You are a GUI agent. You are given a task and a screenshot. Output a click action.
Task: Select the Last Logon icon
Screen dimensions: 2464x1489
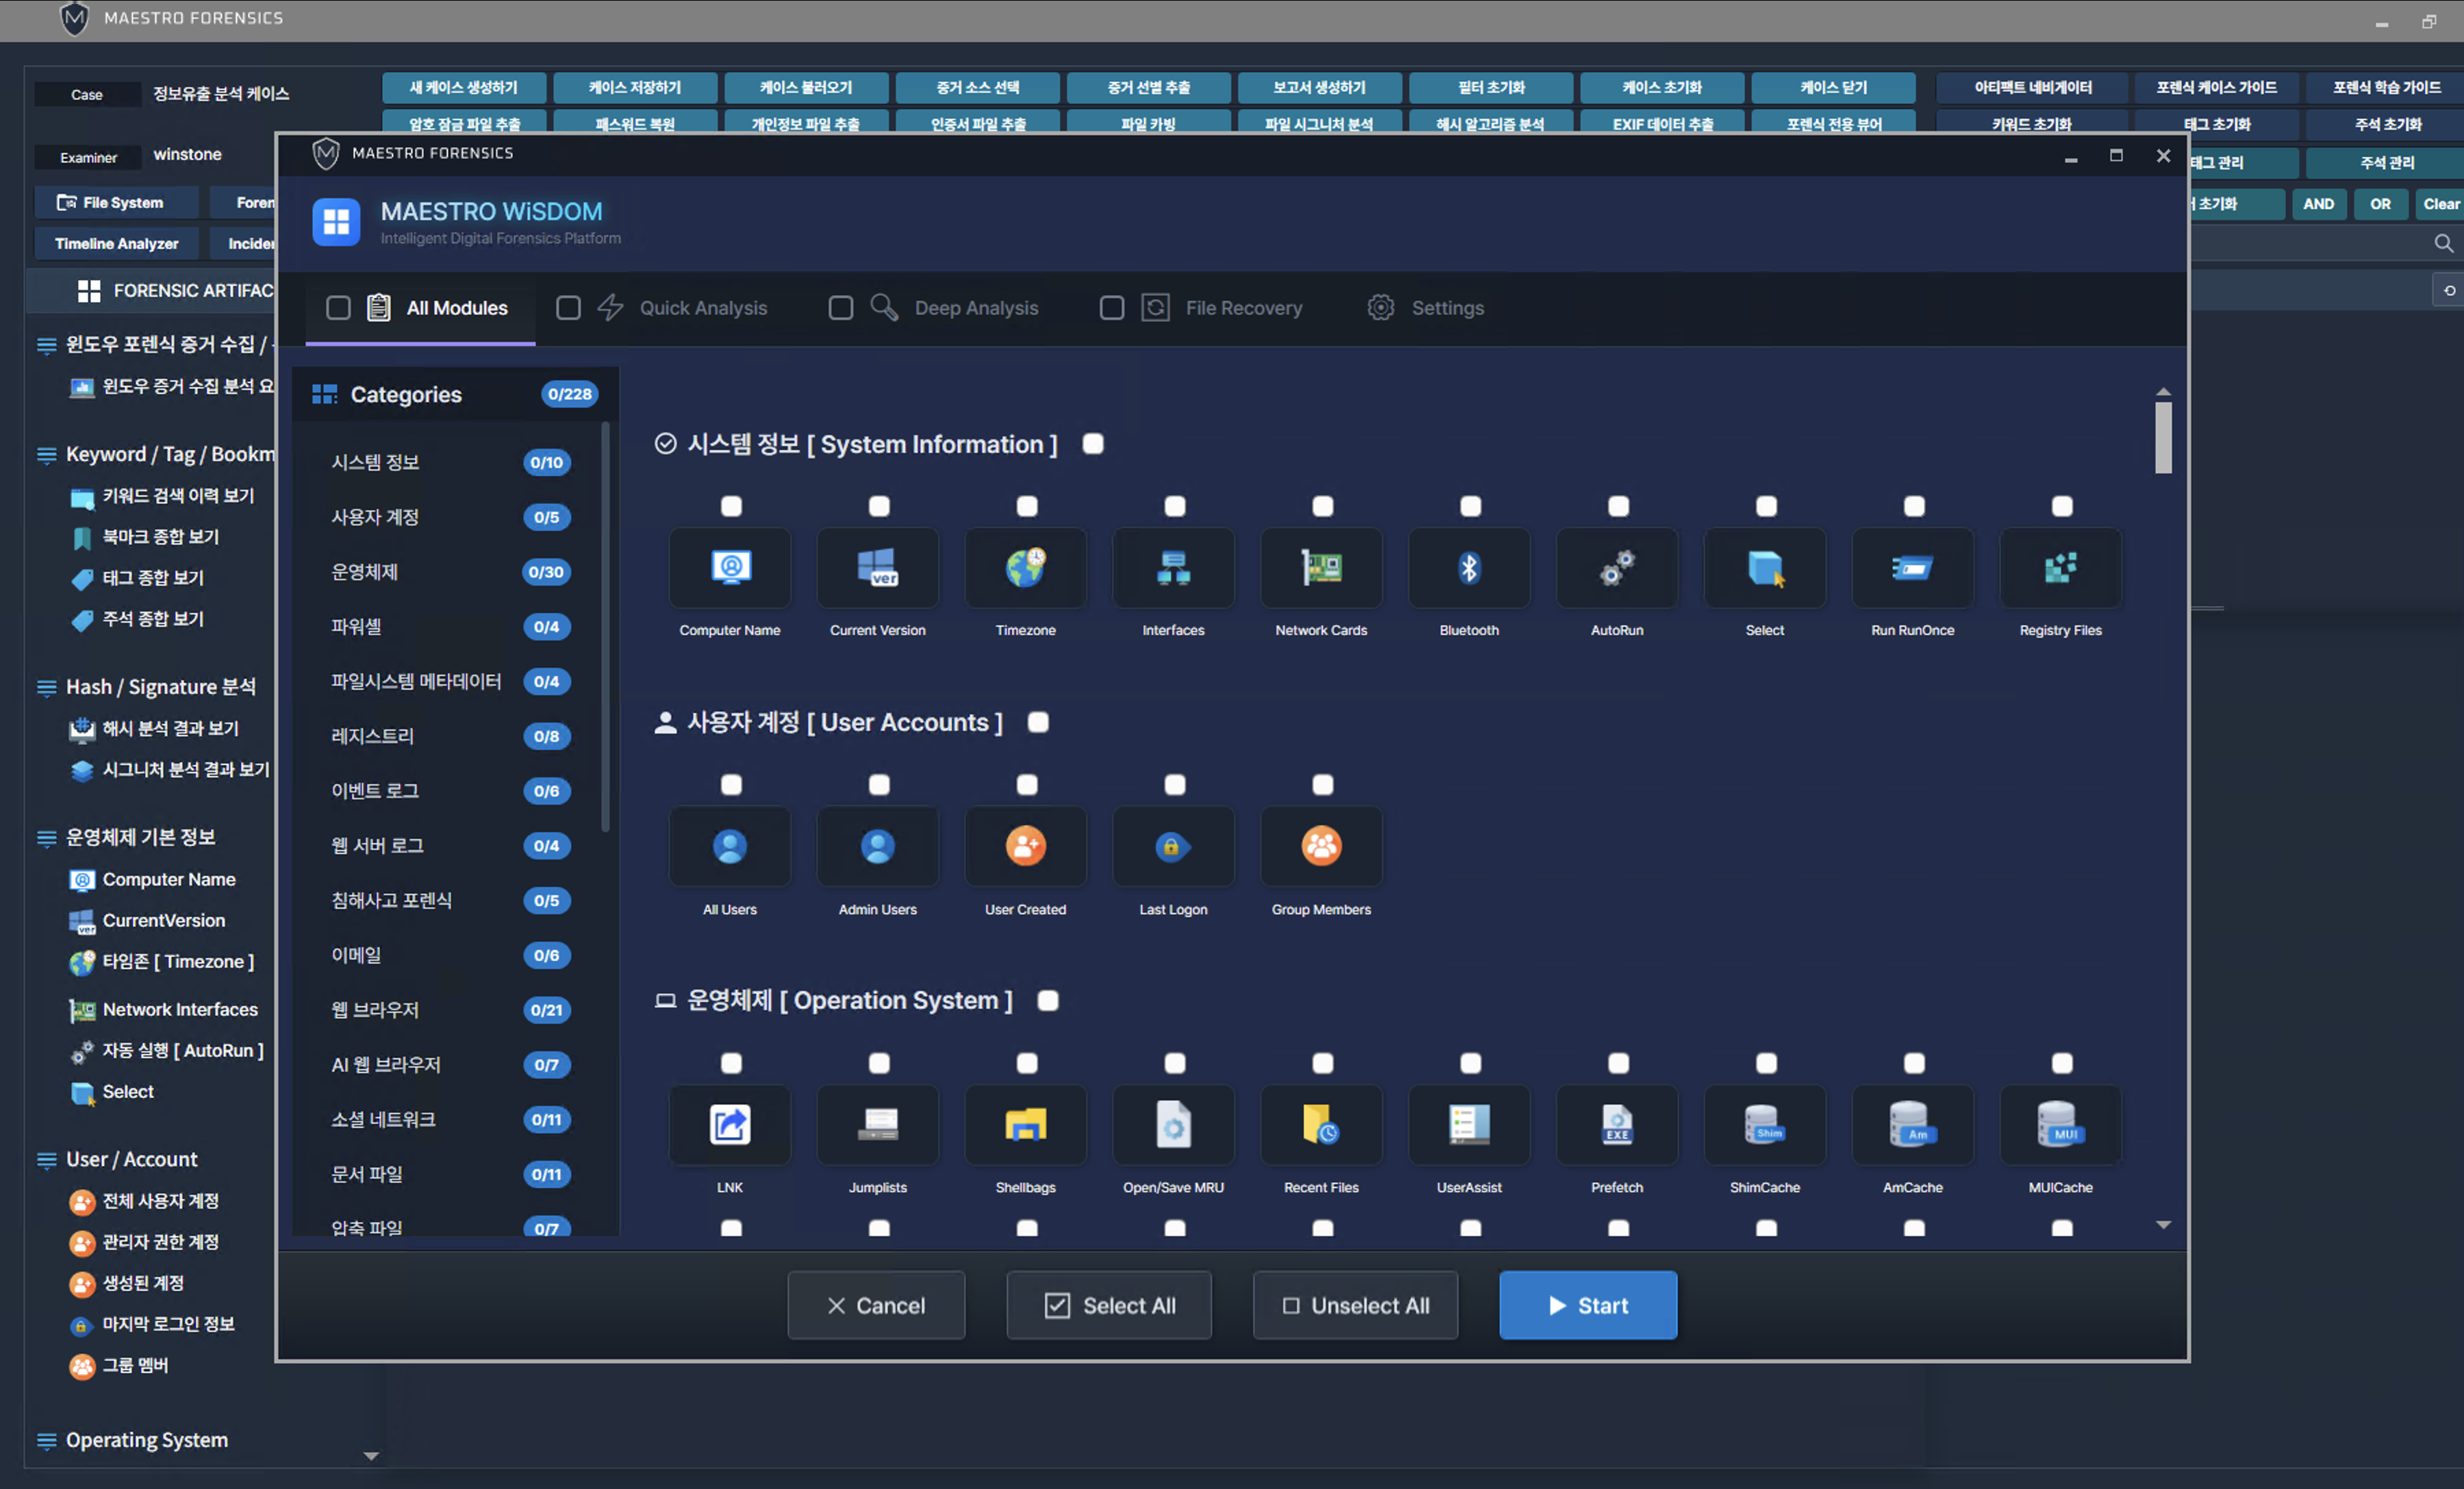tap(1173, 847)
